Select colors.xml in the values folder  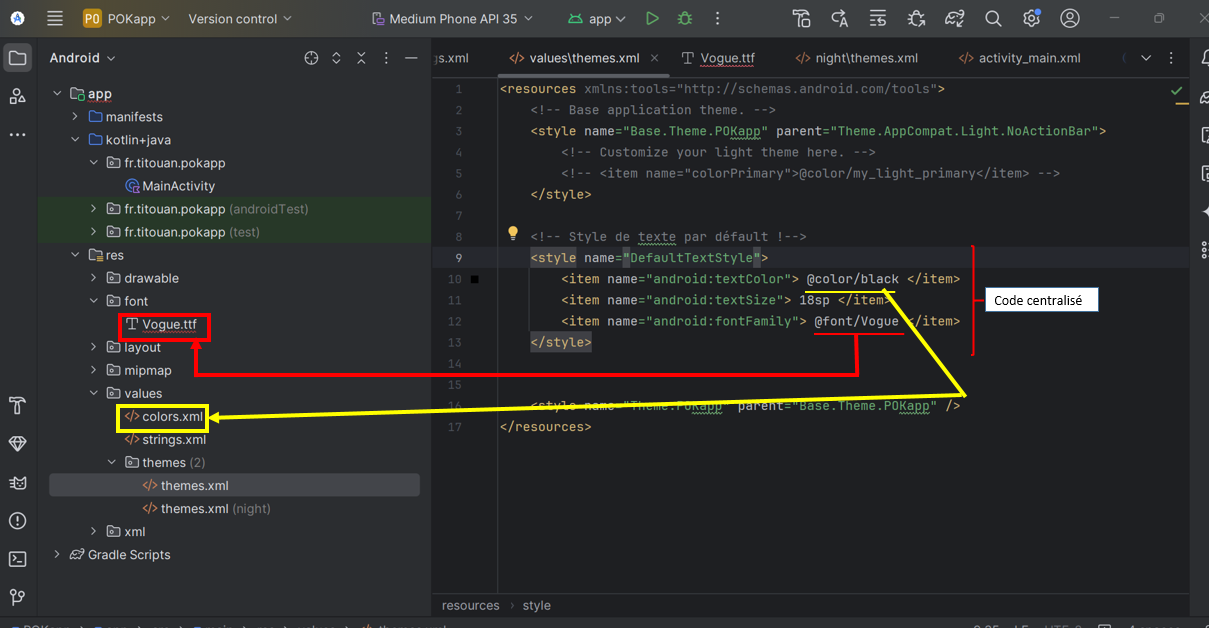point(164,416)
